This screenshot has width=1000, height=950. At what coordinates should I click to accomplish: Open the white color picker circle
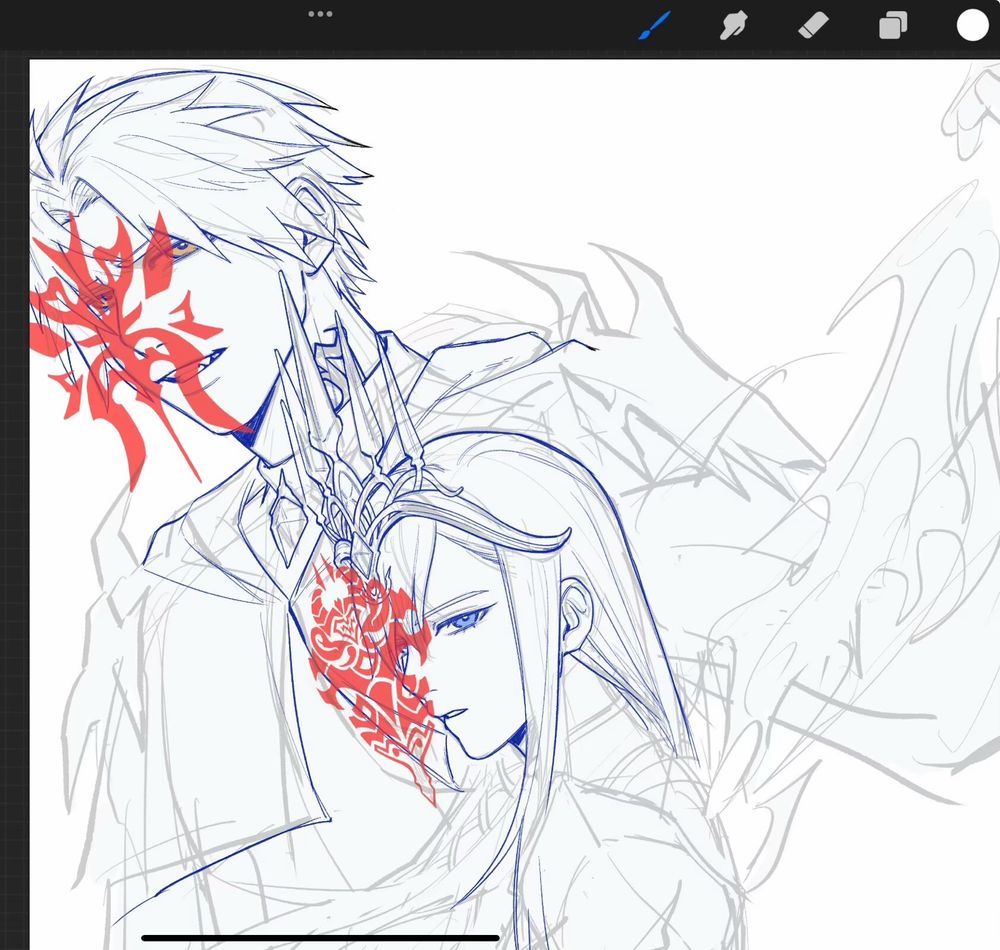click(973, 26)
